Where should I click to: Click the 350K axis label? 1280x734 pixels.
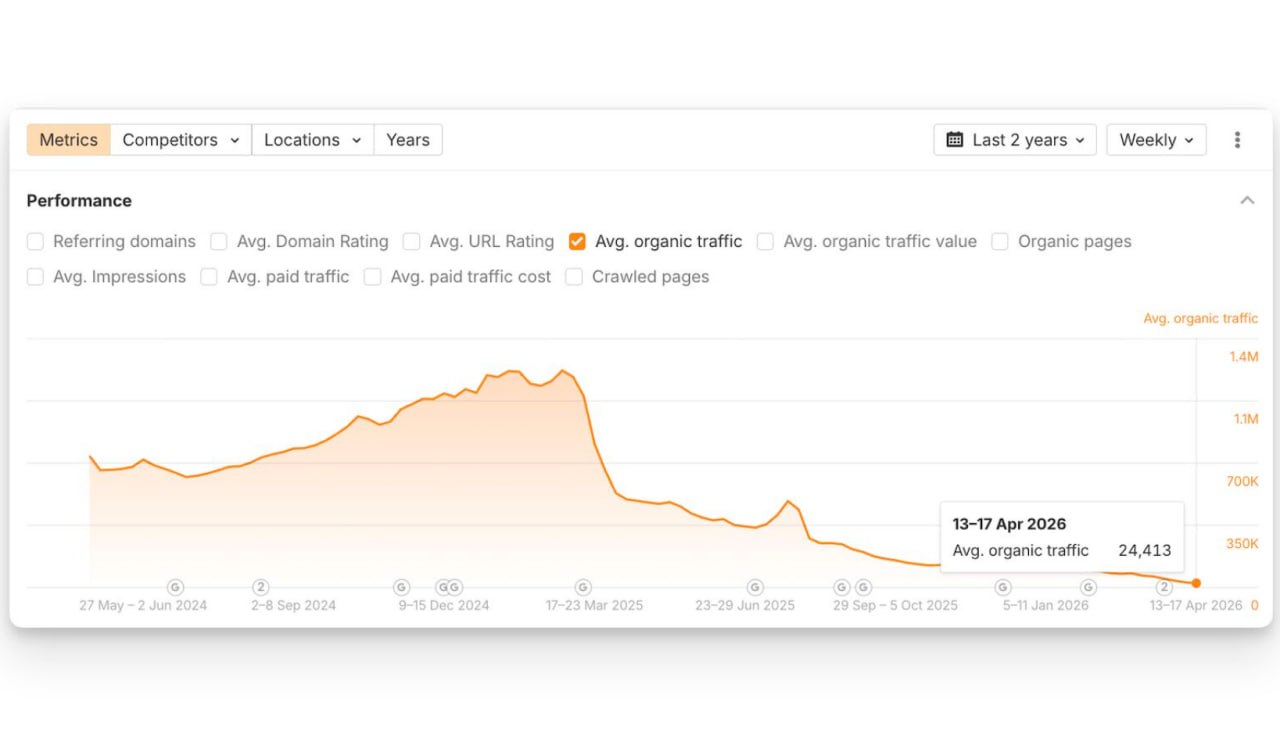1242,543
